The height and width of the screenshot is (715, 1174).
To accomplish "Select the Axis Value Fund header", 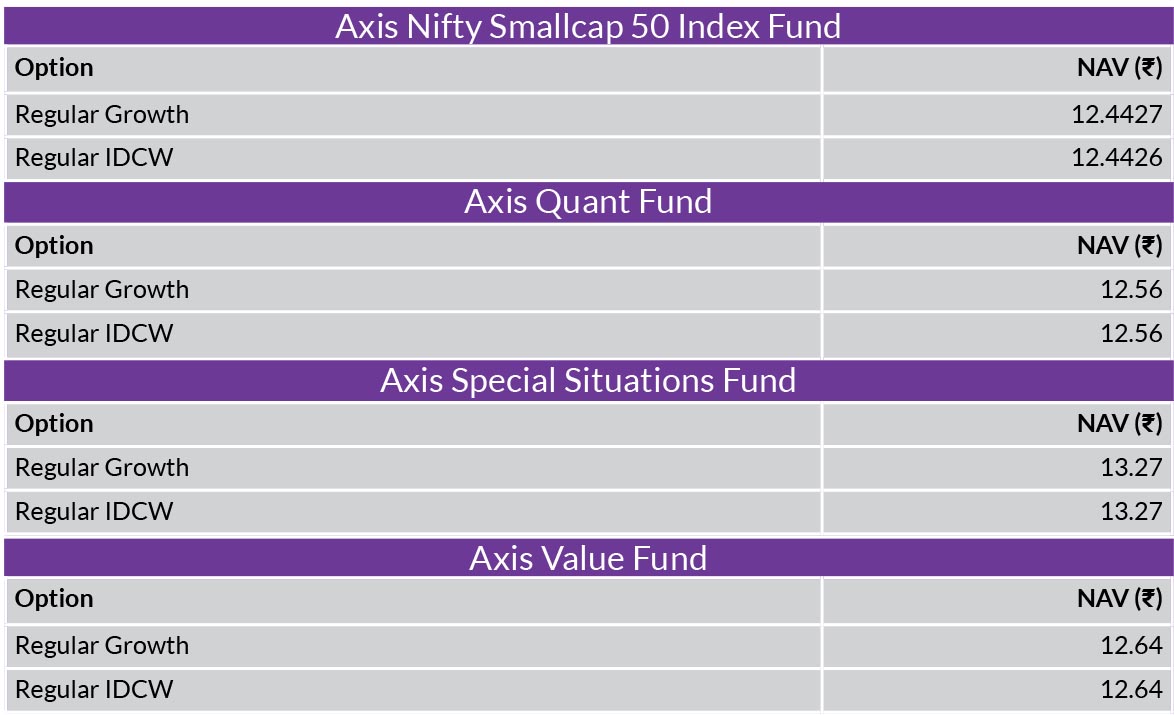I will tap(588, 558).
